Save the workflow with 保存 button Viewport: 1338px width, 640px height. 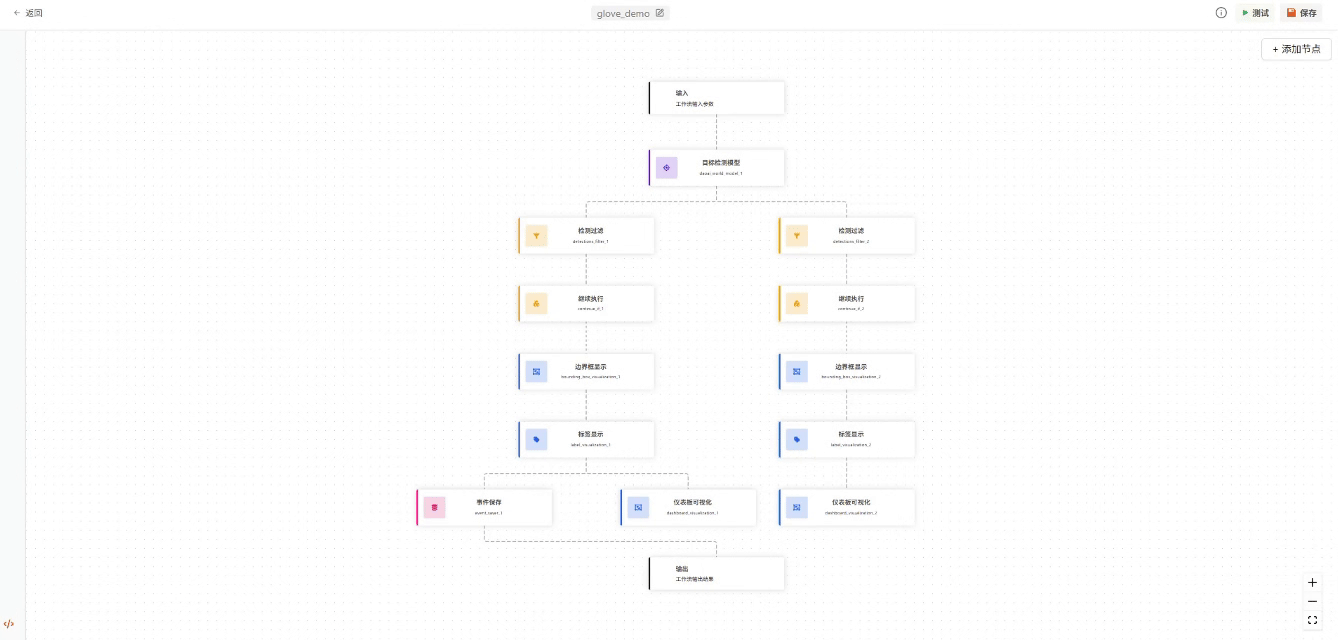tap(1301, 13)
